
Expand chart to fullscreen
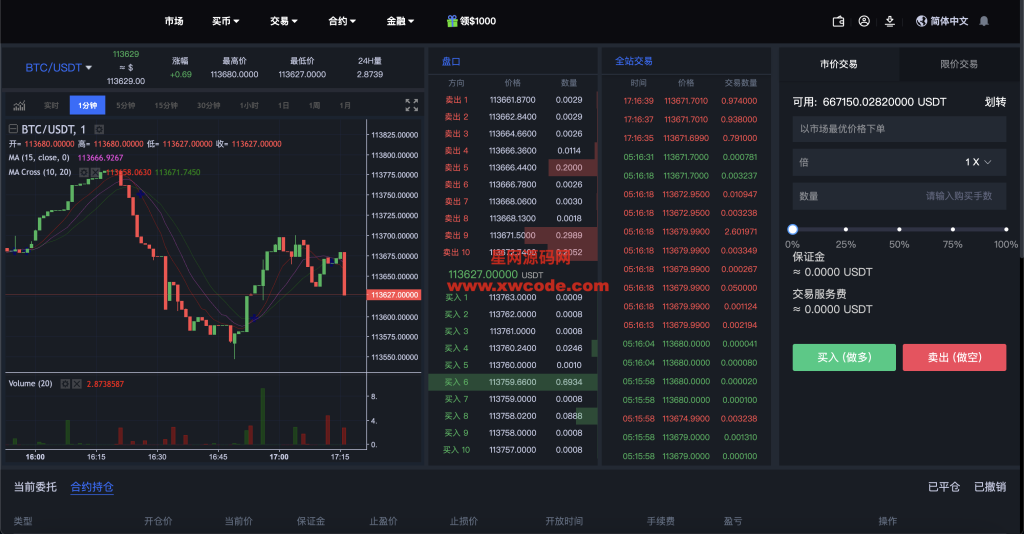click(x=411, y=105)
